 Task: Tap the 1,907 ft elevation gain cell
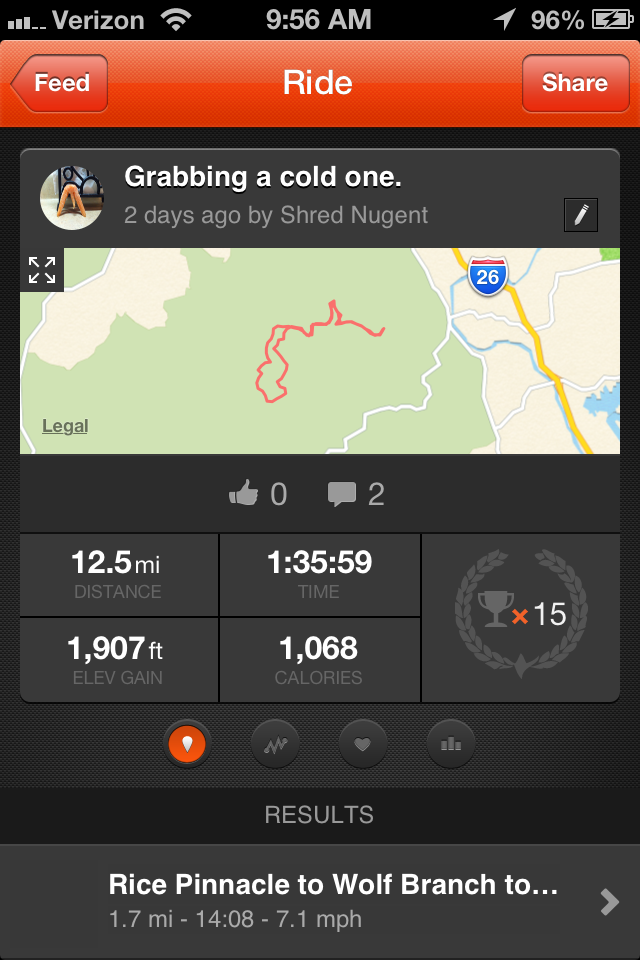[119, 660]
